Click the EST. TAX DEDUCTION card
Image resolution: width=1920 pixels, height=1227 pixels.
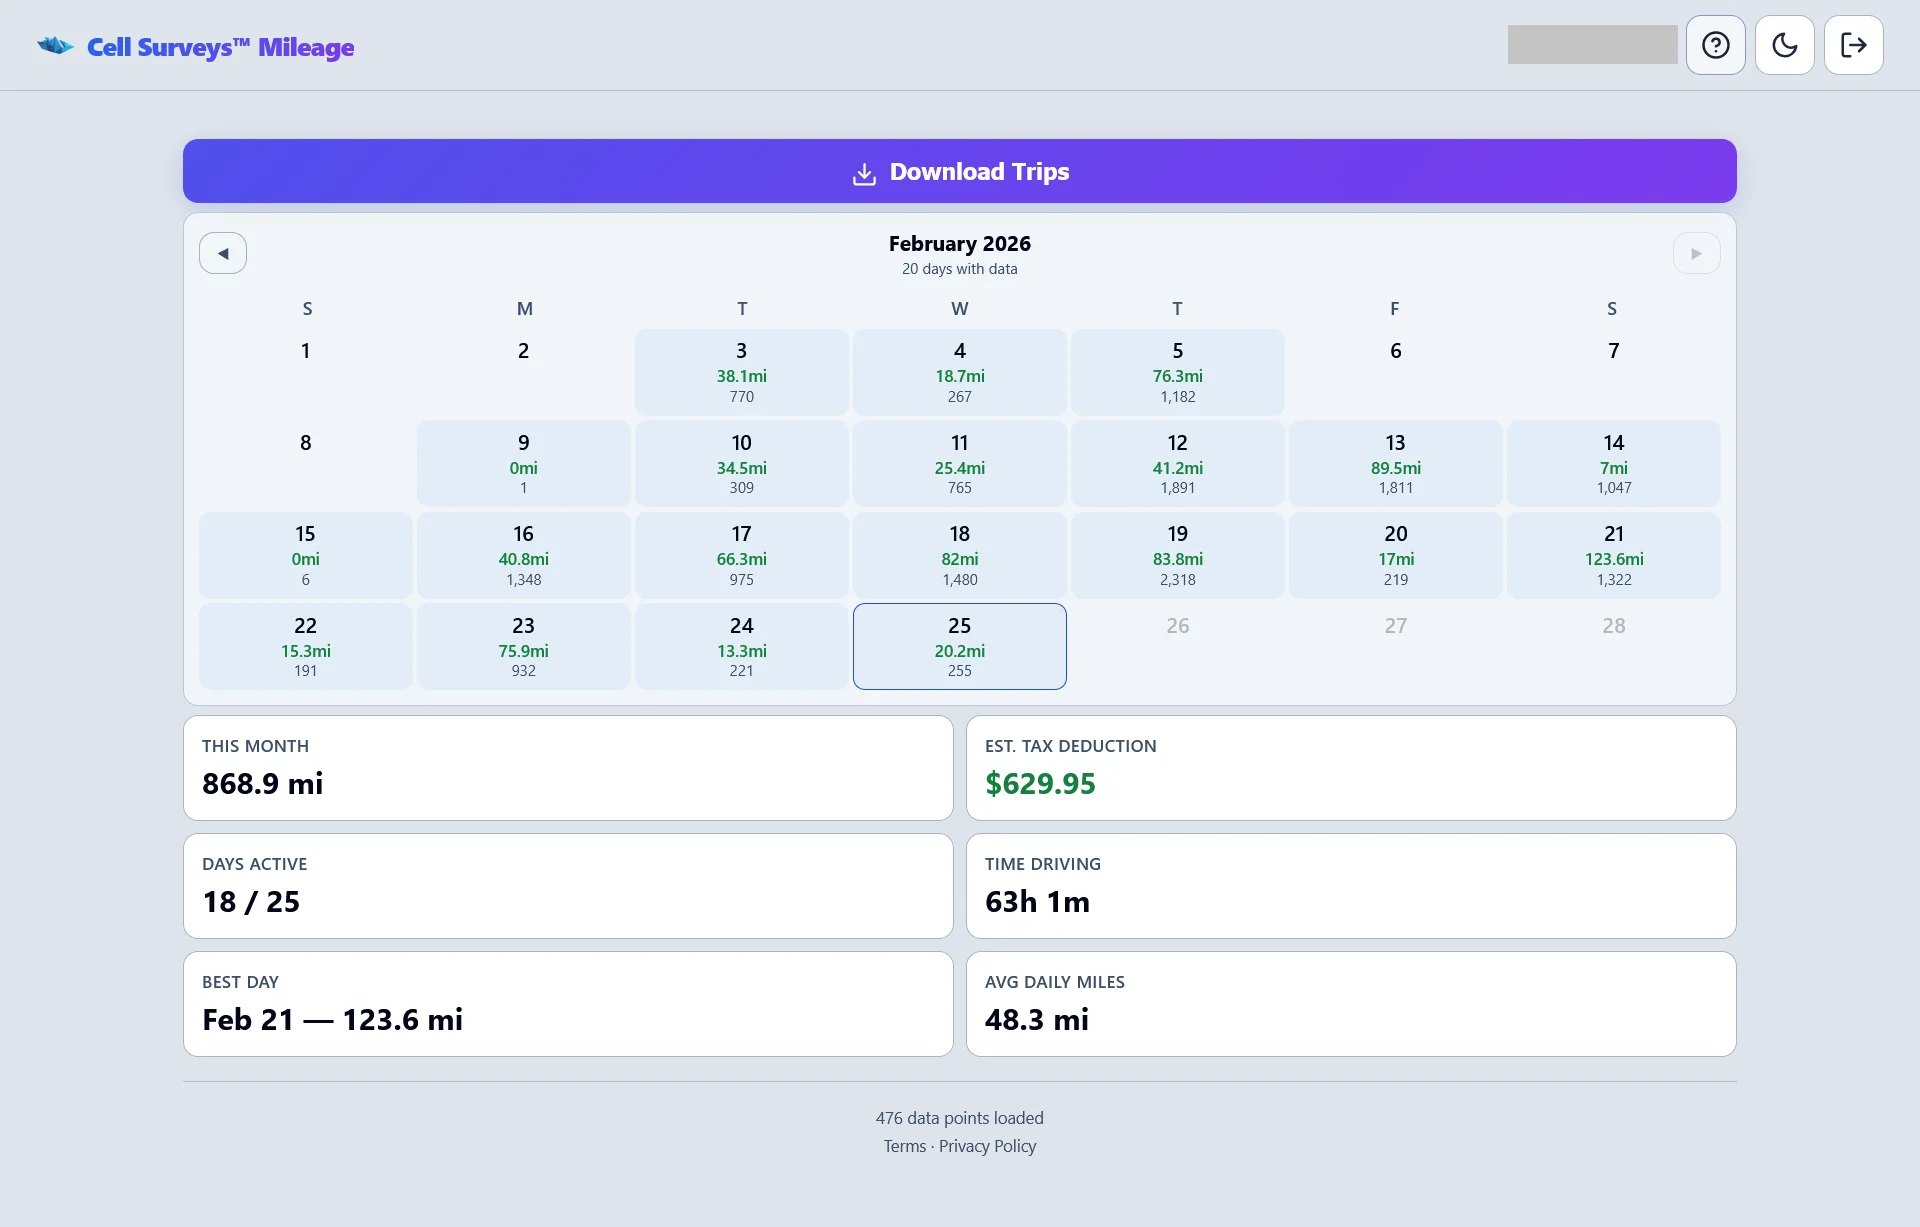[1351, 767]
